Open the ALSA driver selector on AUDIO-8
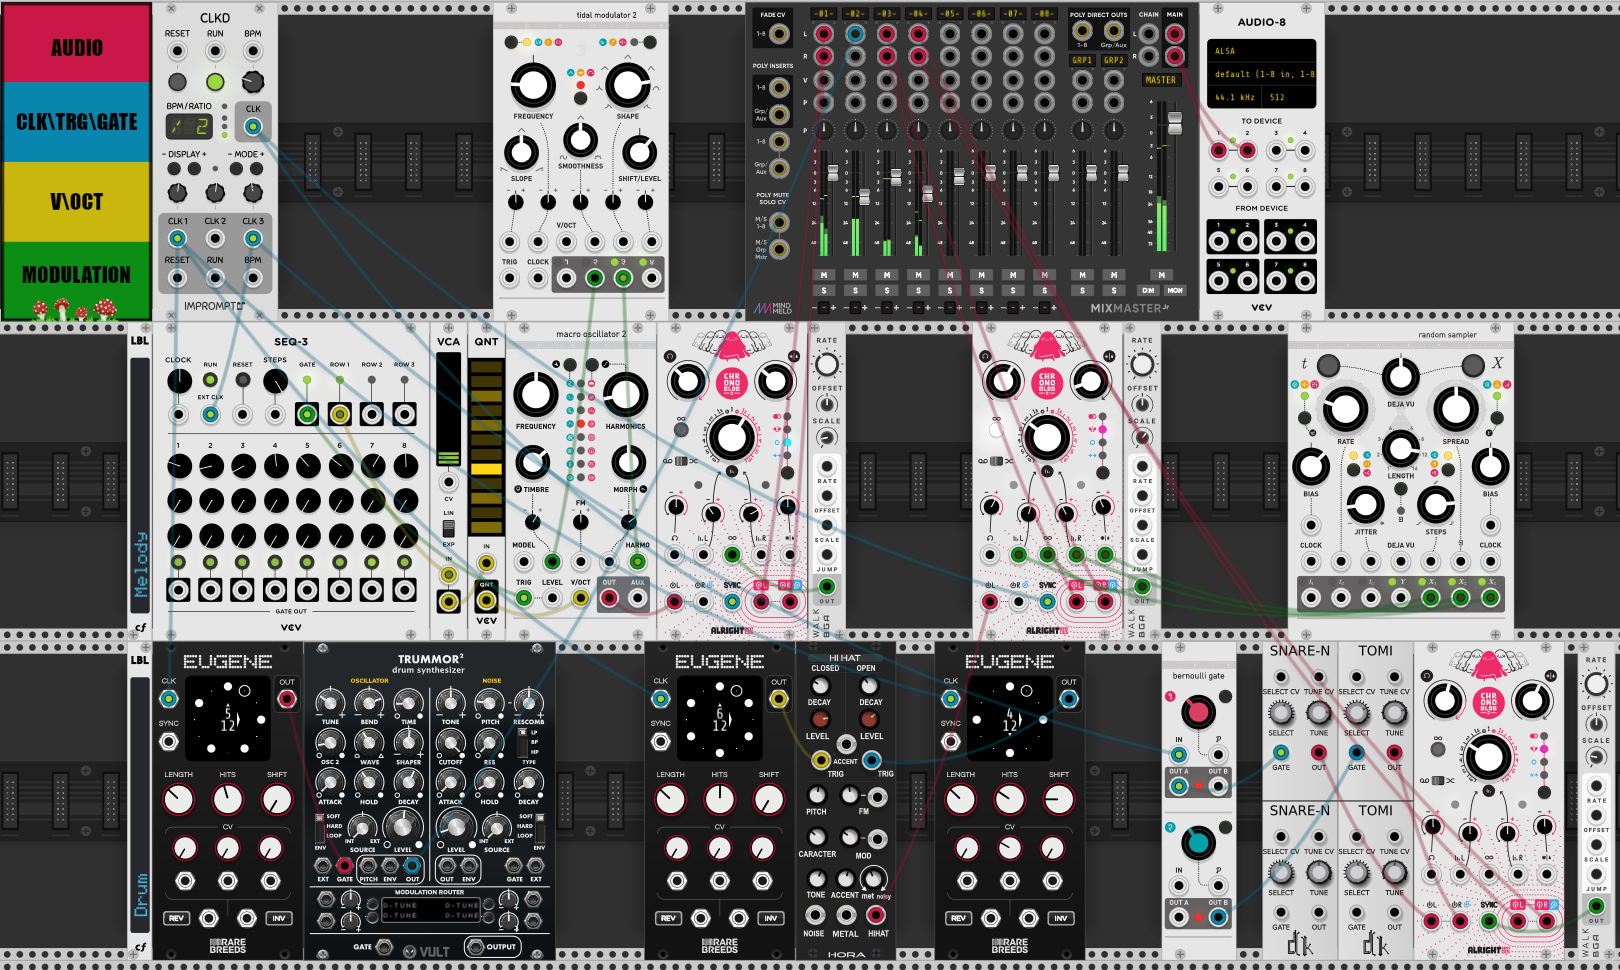Image resolution: width=1620 pixels, height=970 pixels. (1262, 51)
